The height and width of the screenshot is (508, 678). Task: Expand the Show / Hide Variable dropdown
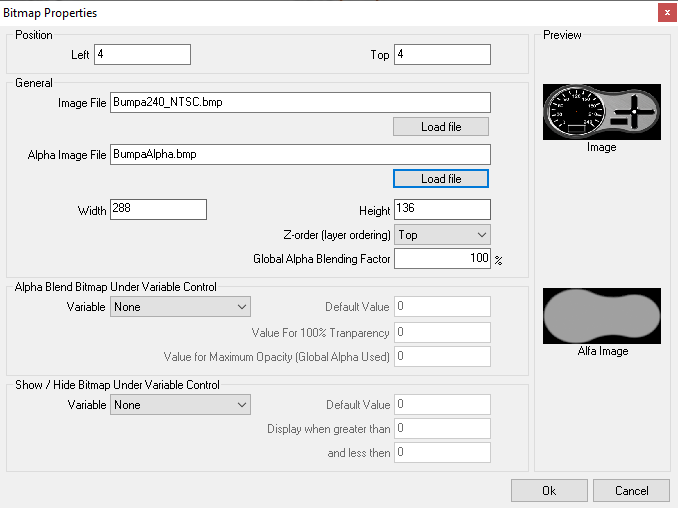(x=180, y=405)
